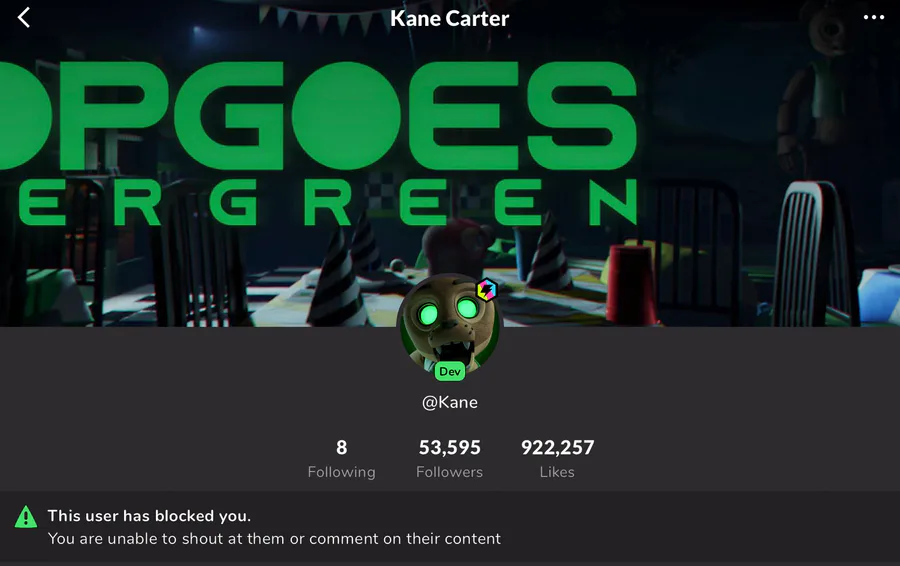Open the three-dot more options menu

874,17
